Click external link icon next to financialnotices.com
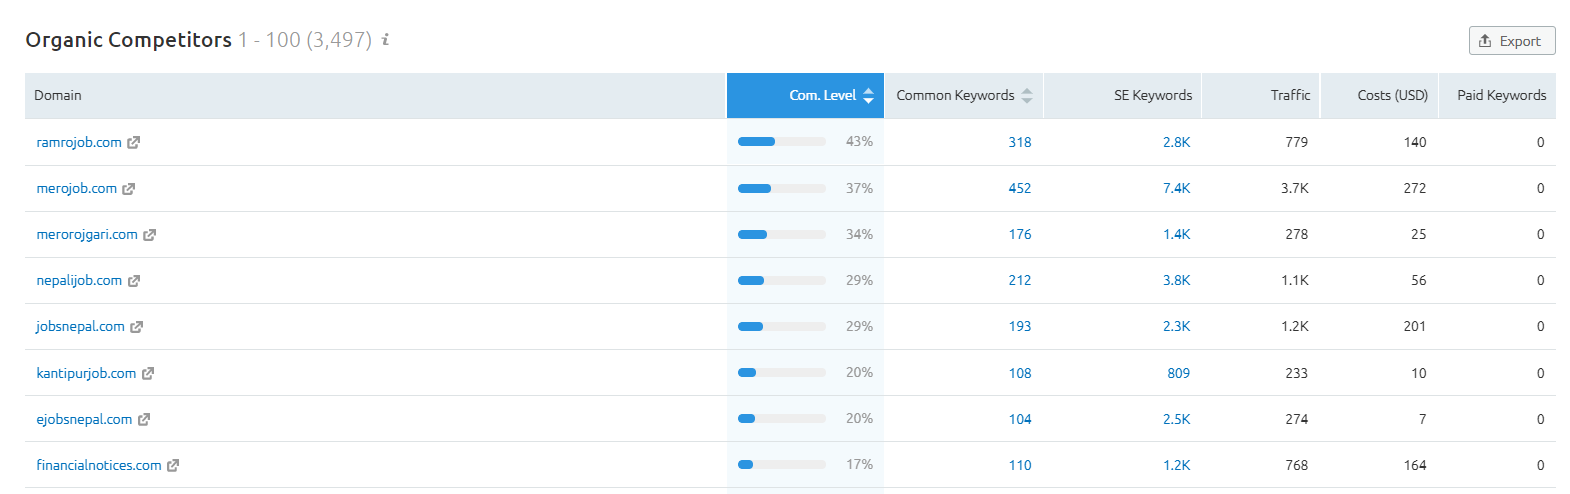 point(173,466)
